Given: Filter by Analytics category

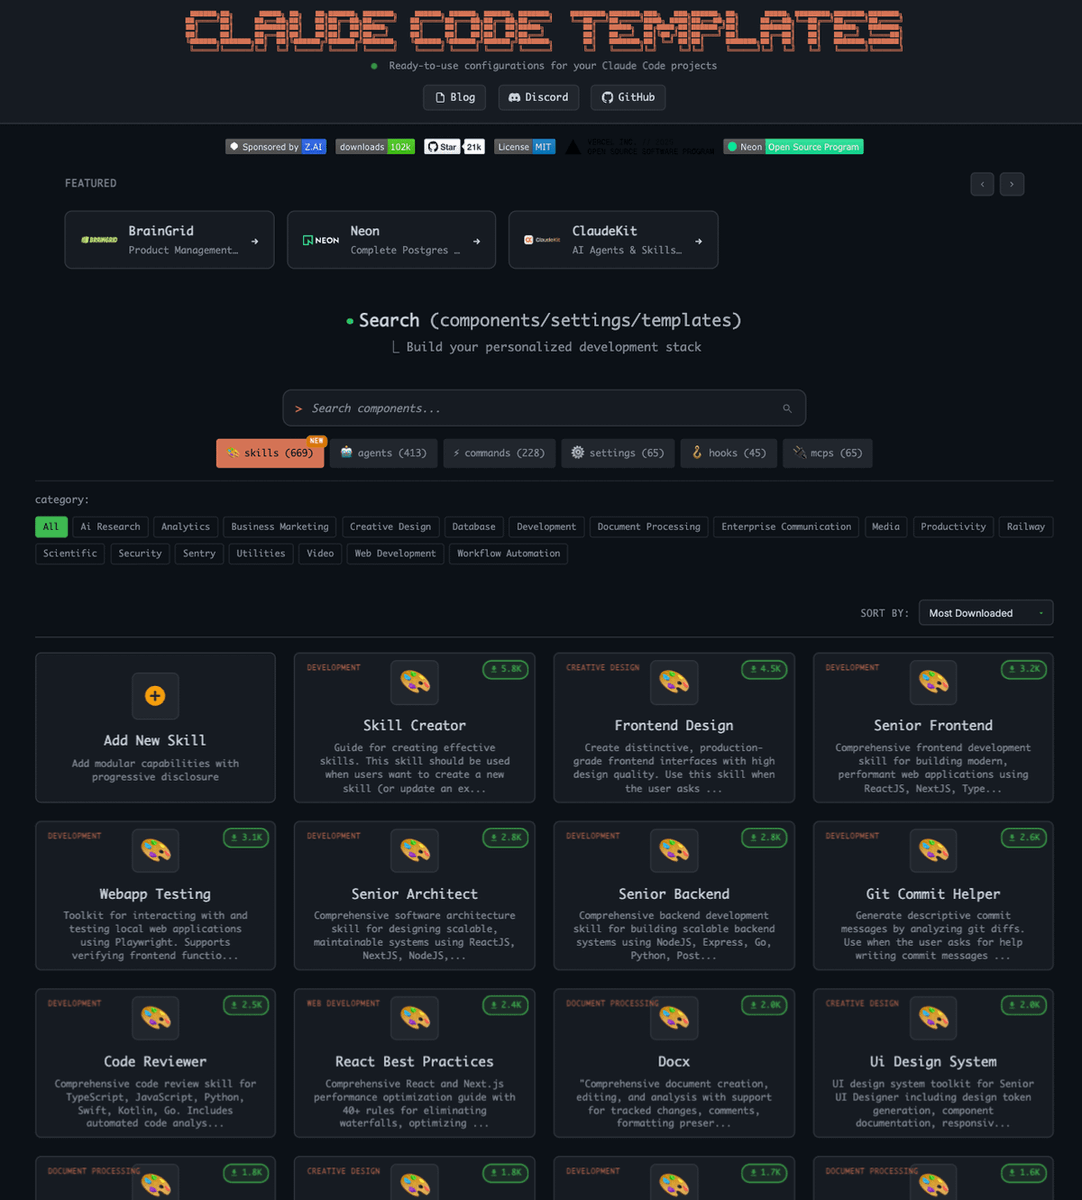Looking at the screenshot, I should coord(186,526).
